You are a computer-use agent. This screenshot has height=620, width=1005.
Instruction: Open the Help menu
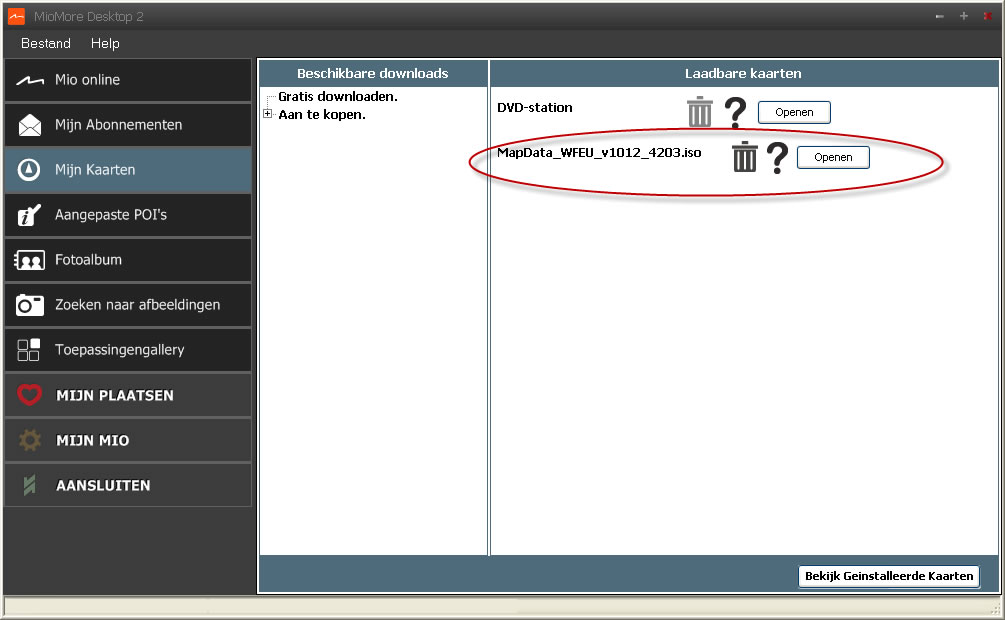(x=105, y=44)
